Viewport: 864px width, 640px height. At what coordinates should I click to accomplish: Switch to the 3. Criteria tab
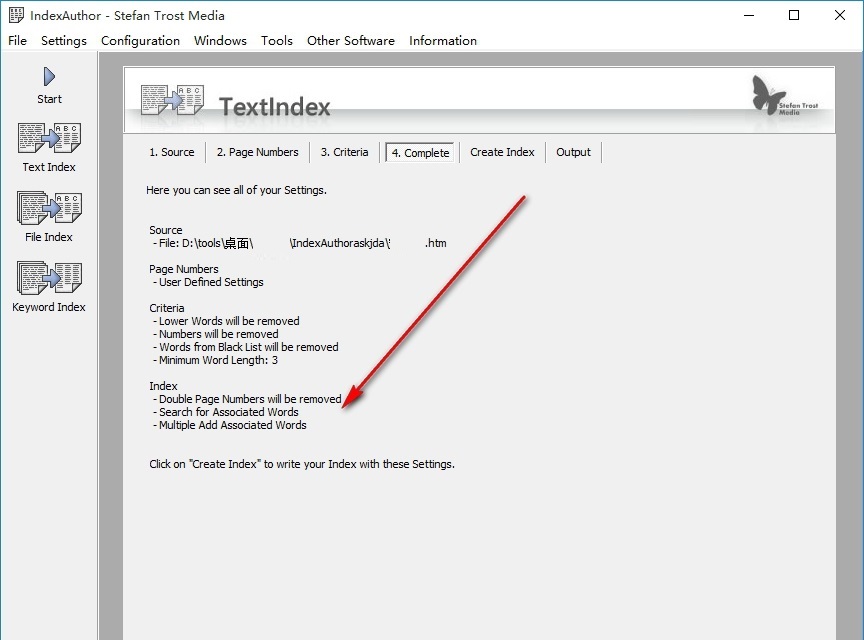point(344,152)
